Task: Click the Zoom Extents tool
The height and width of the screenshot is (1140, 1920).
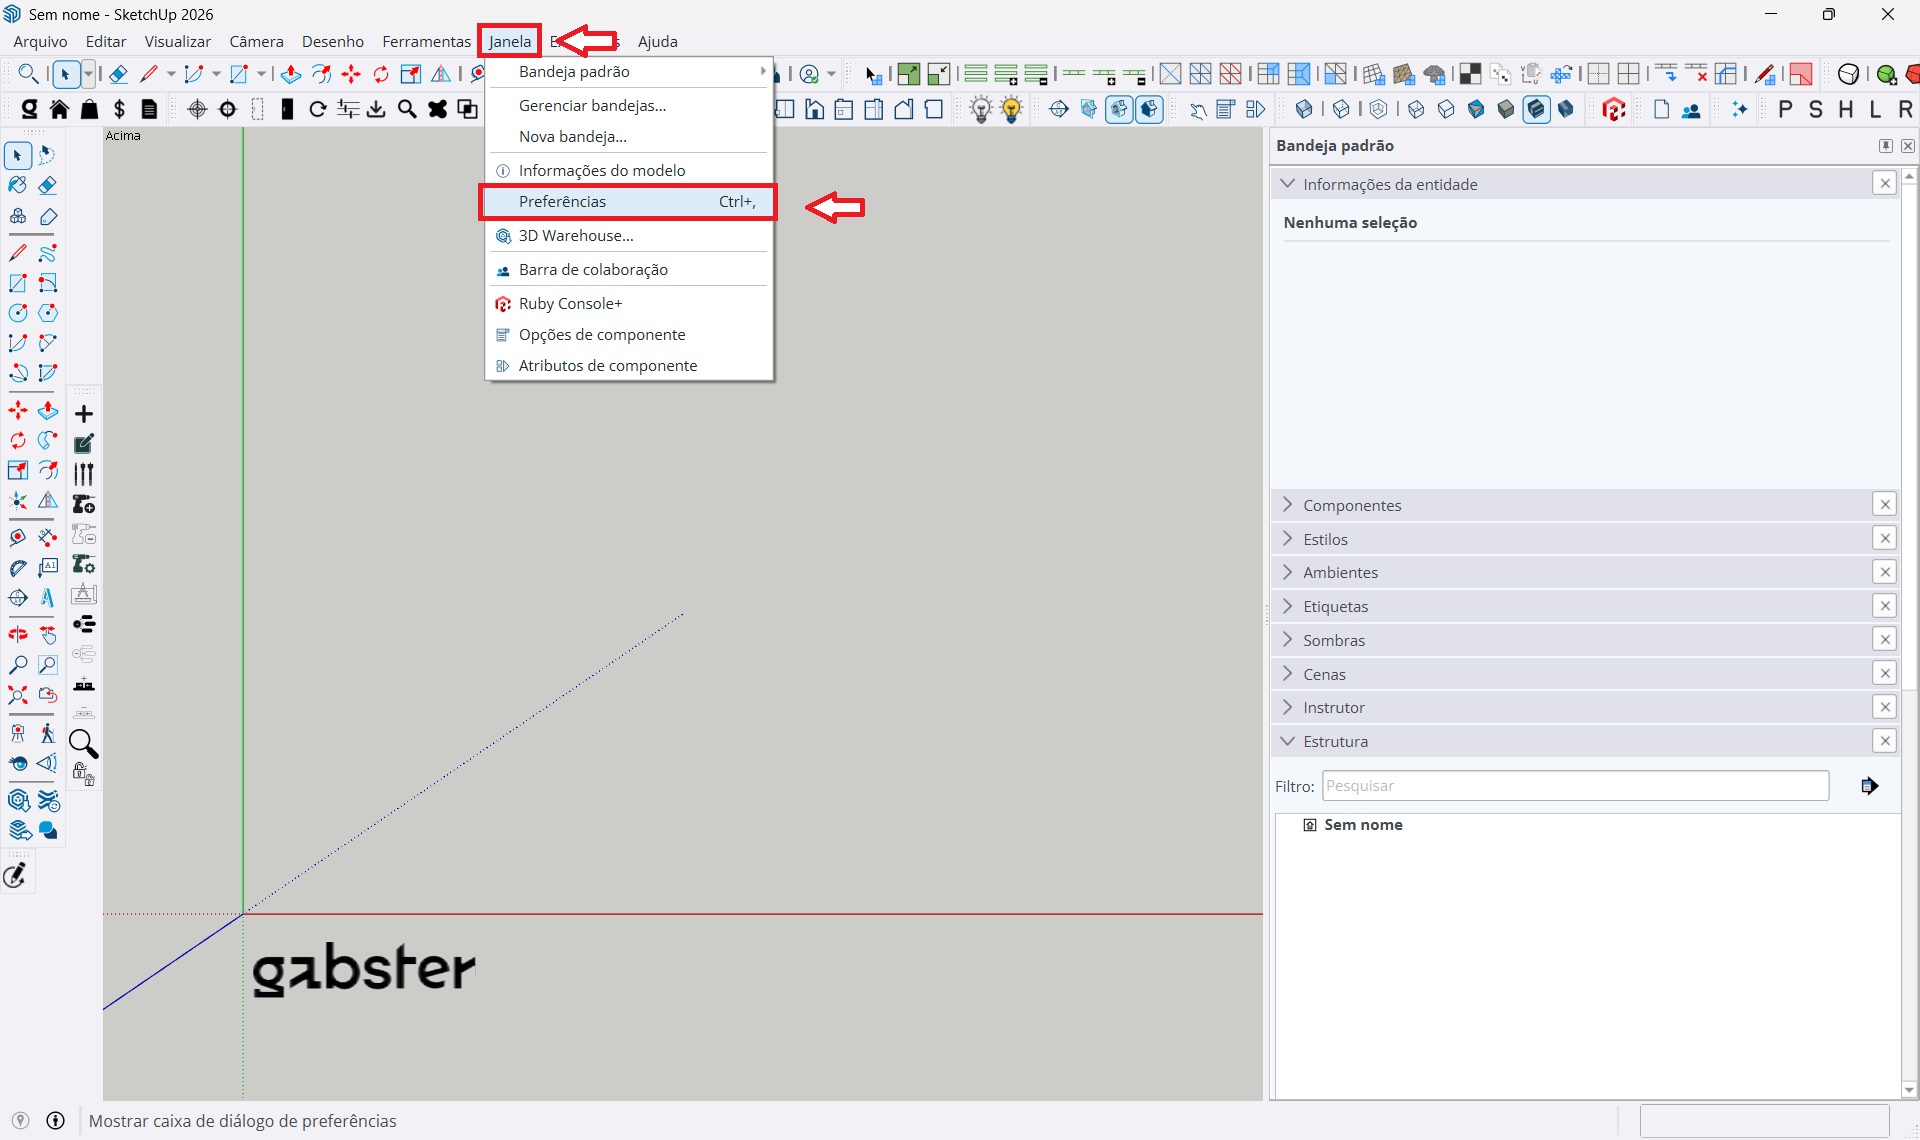Action: click(18, 695)
